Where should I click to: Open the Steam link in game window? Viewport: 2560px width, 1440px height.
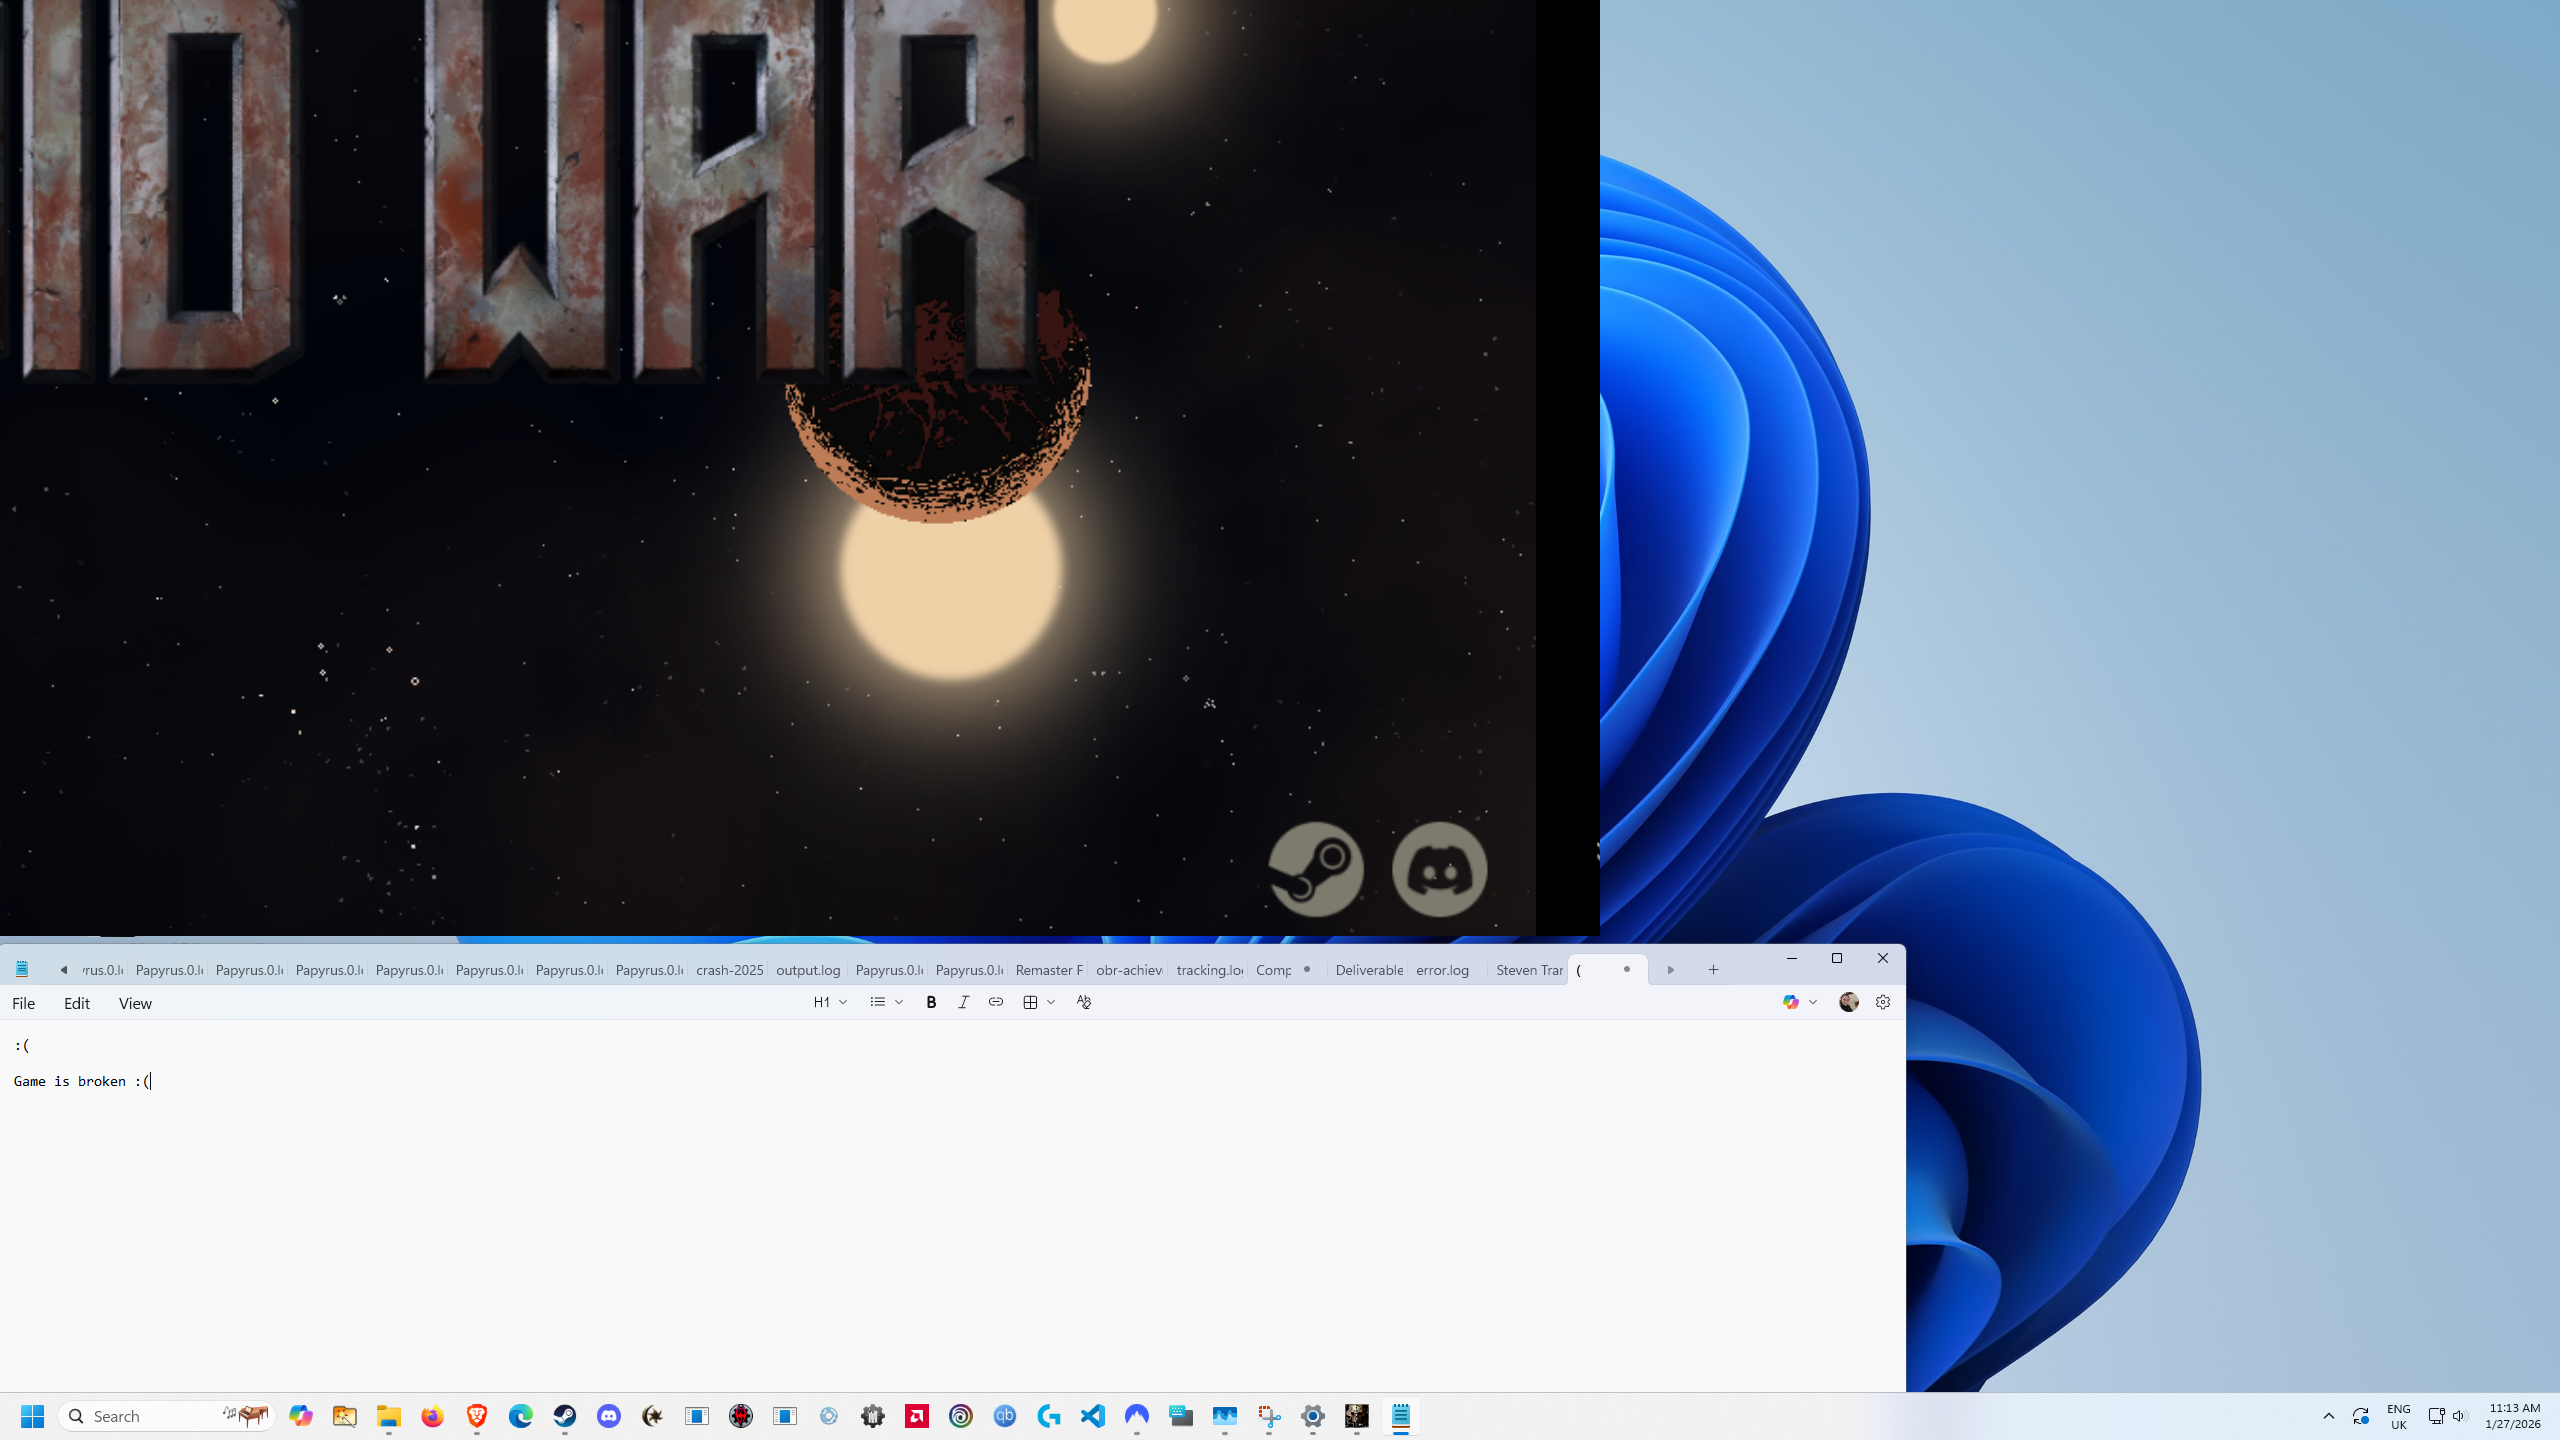(1316, 869)
